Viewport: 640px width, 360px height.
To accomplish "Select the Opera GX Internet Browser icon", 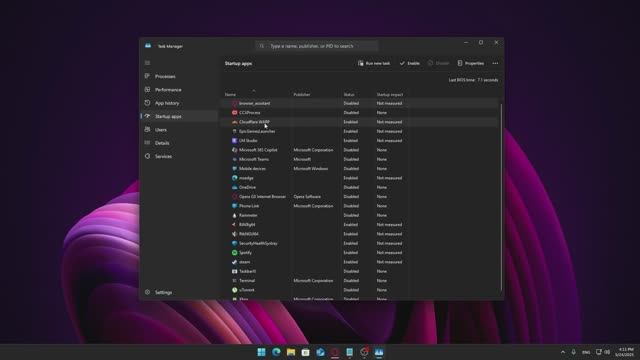I will point(234,197).
